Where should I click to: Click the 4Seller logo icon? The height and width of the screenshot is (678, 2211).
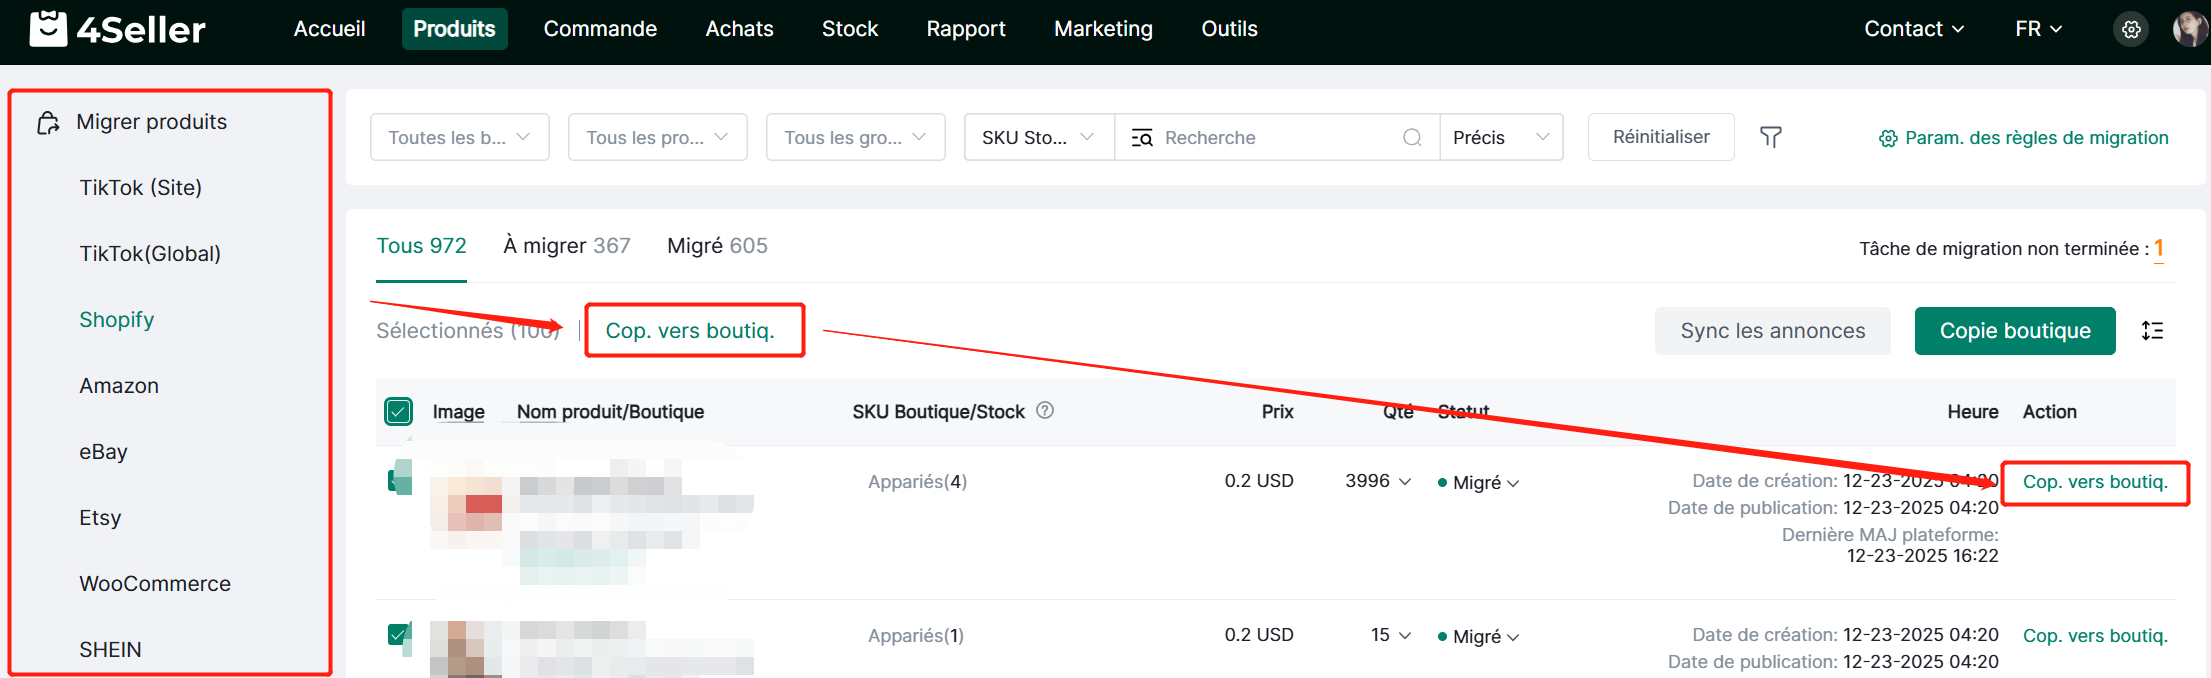48,29
